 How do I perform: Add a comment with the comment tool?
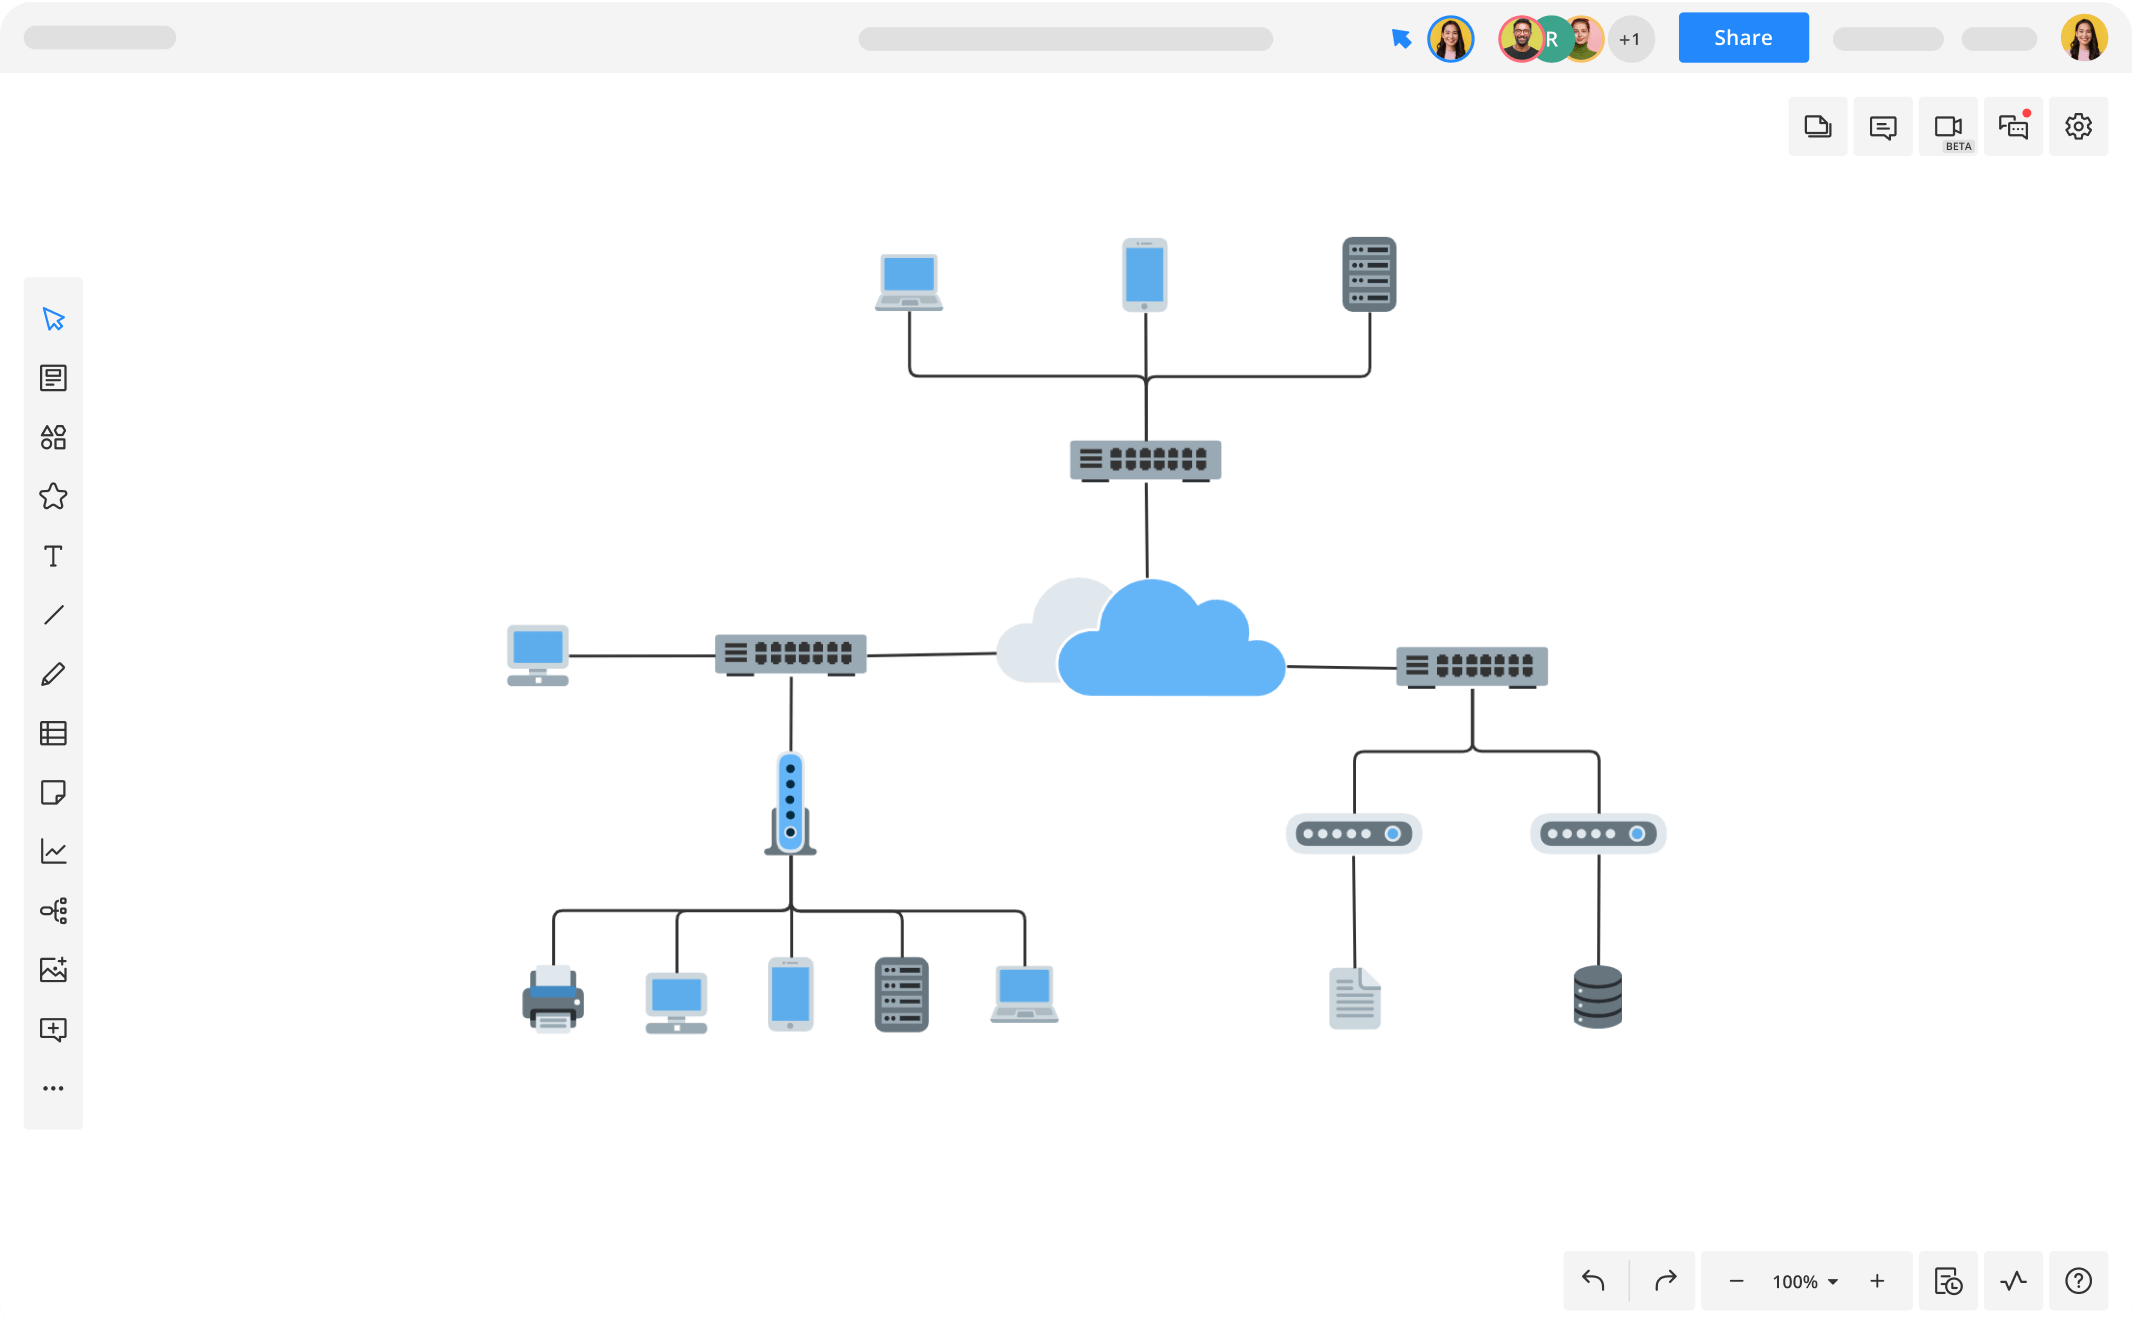53,1030
